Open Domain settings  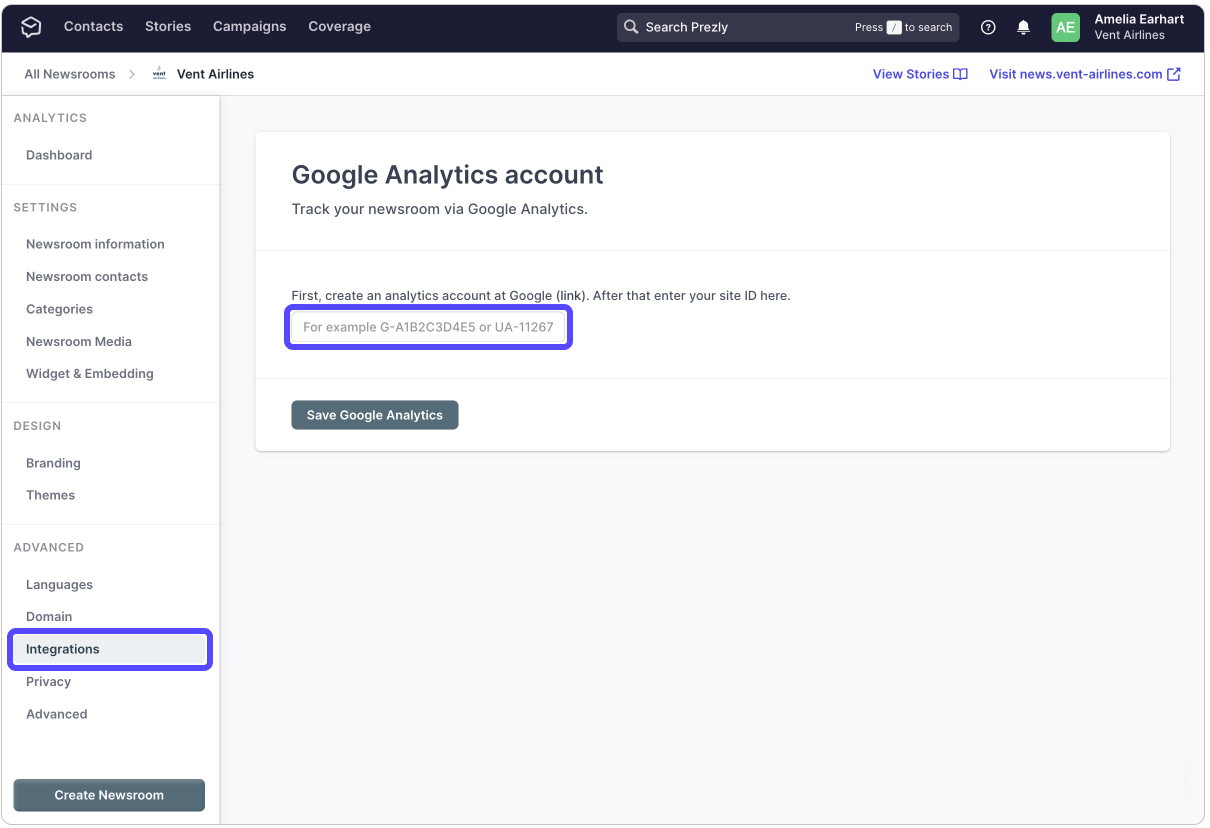[49, 616]
